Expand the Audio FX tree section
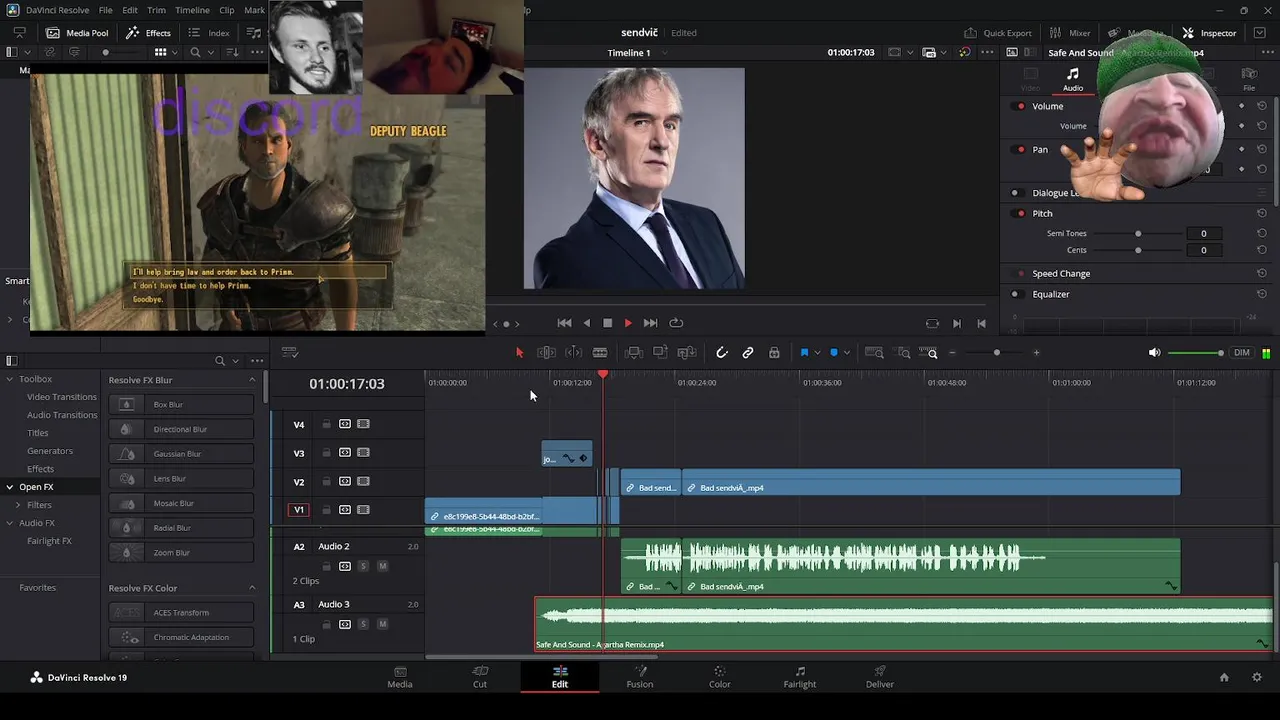Viewport: 1280px width, 720px height. click(10, 523)
